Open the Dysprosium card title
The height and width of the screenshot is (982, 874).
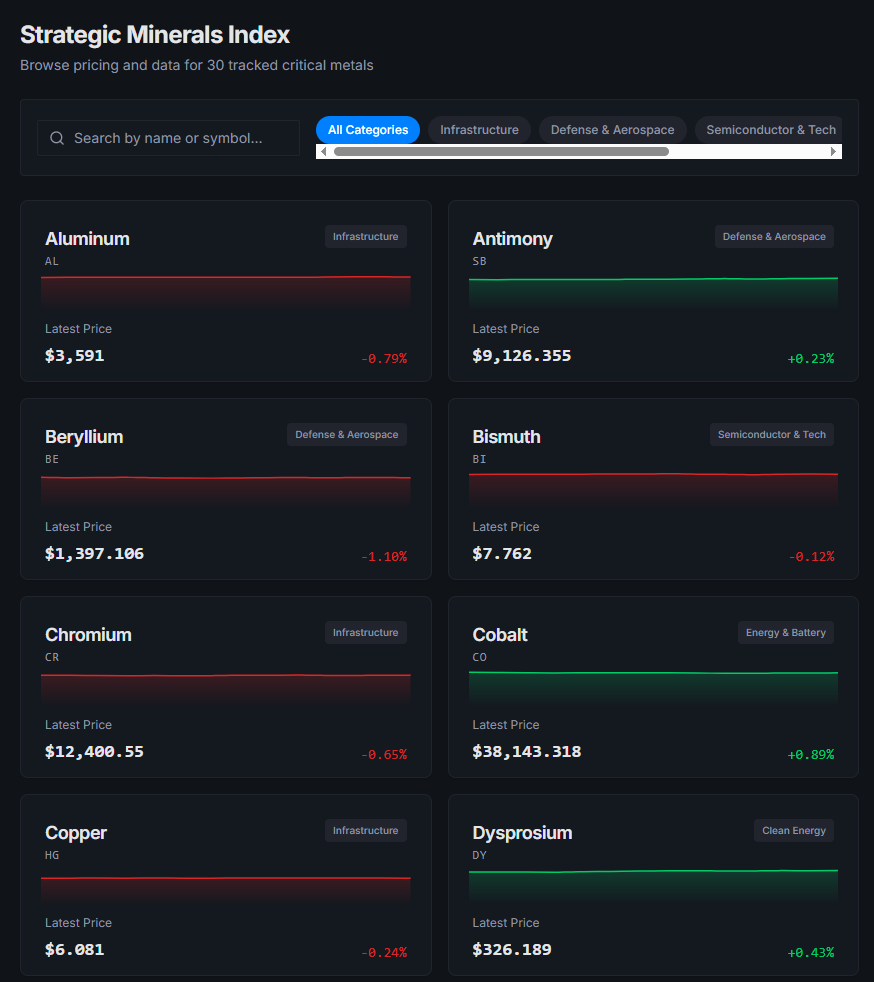[x=522, y=833]
